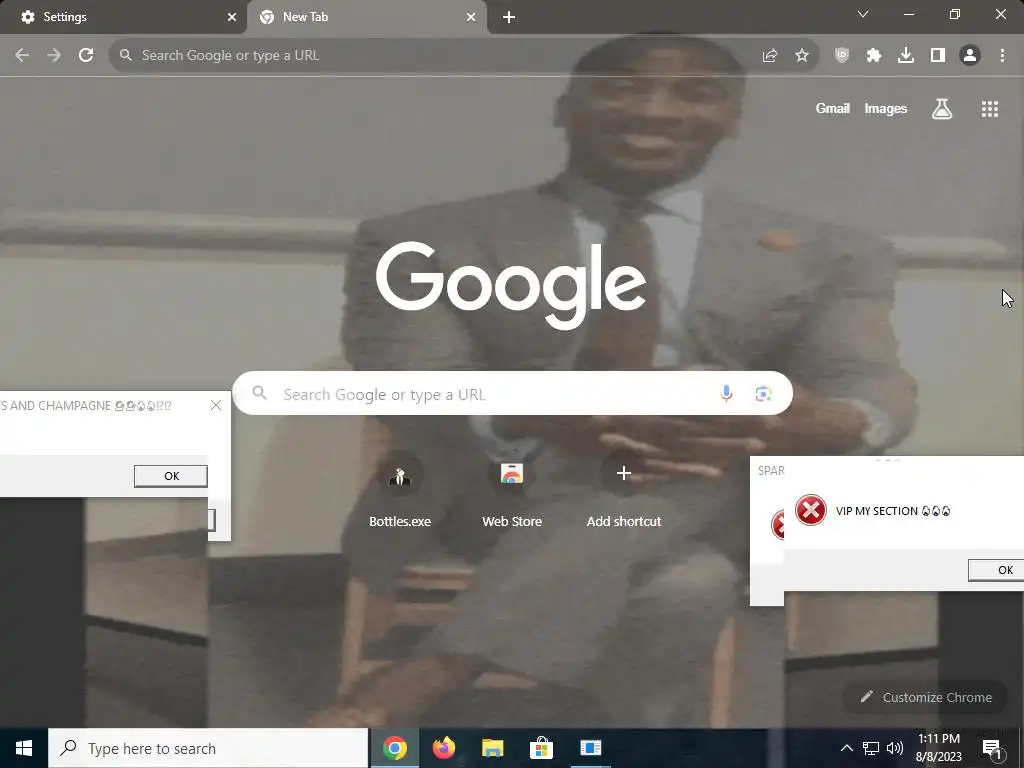Screen dimensions: 1024x768
Task: Launch Firefox from the taskbar
Action: click(444, 748)
